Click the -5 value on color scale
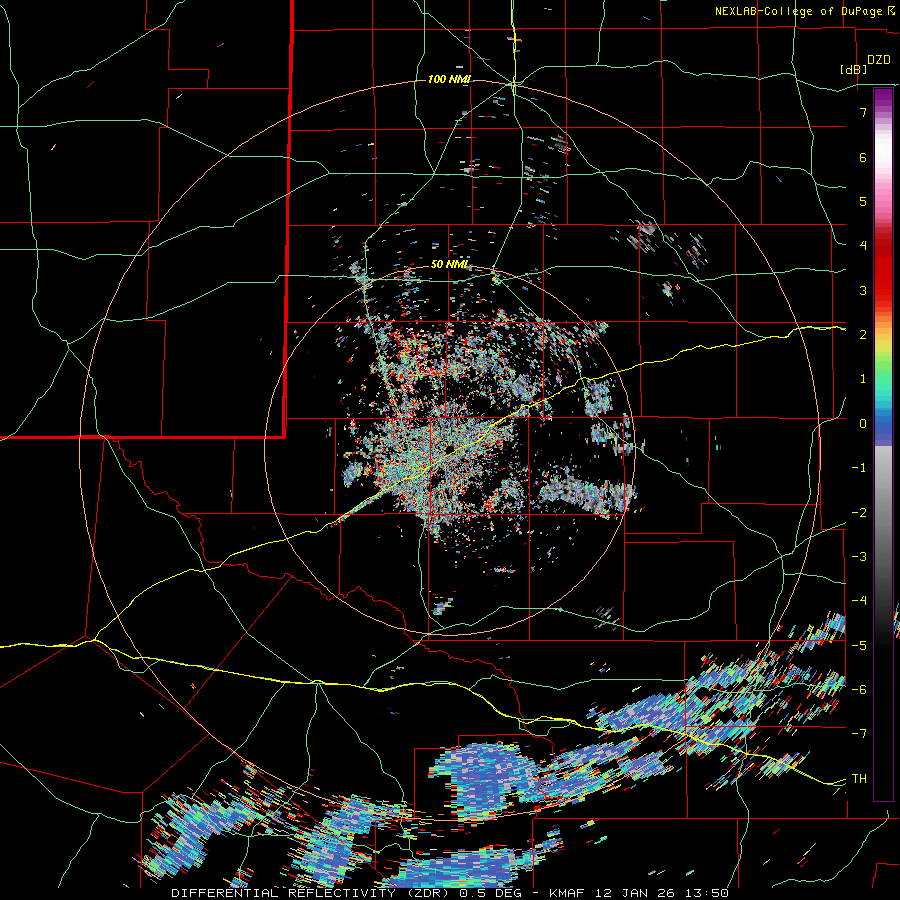The height and width of the screenshot is (900, 900). (859, 646)
